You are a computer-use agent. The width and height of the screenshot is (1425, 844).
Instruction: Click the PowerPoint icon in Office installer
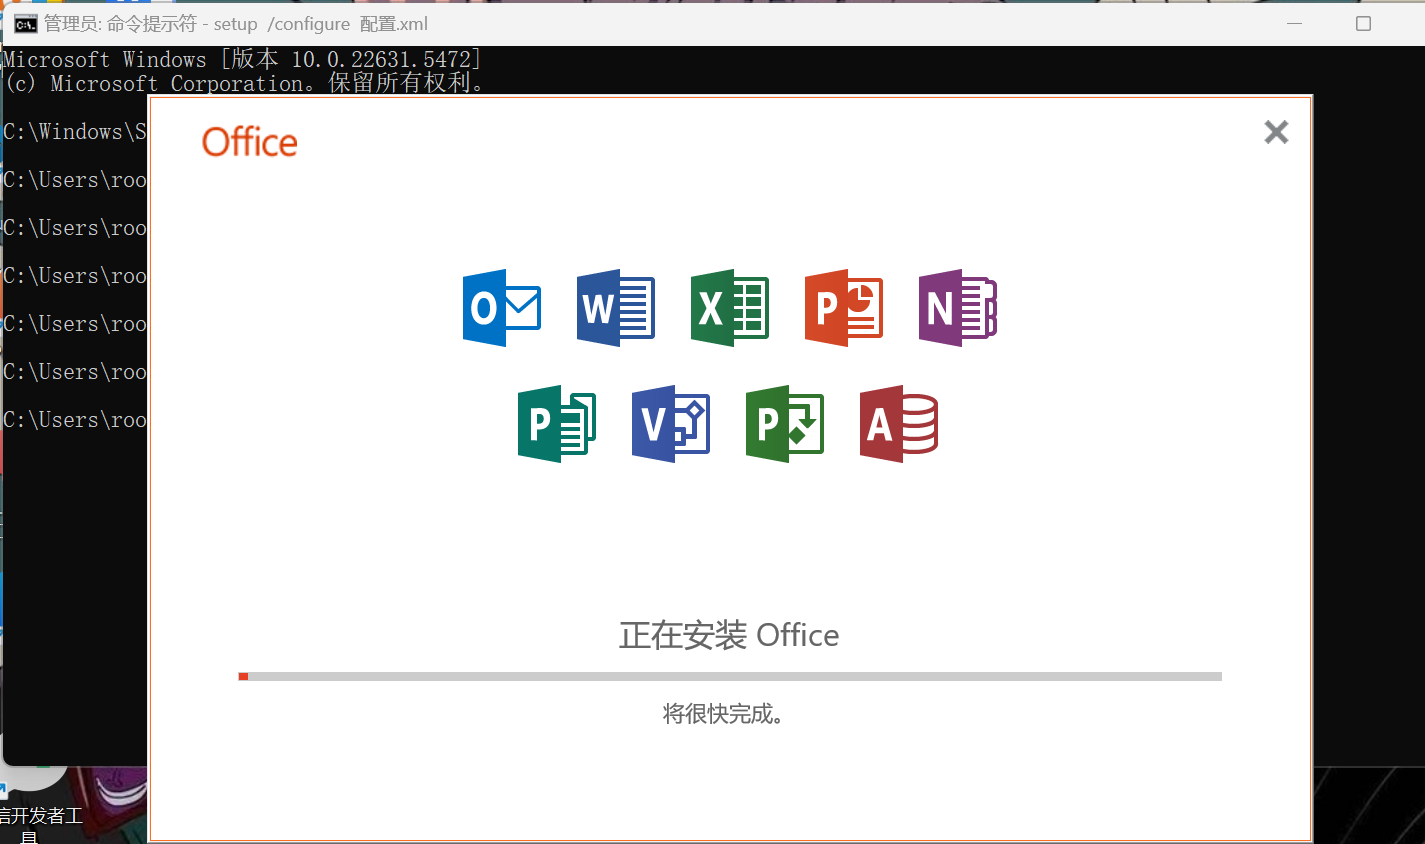coord(844,308)
